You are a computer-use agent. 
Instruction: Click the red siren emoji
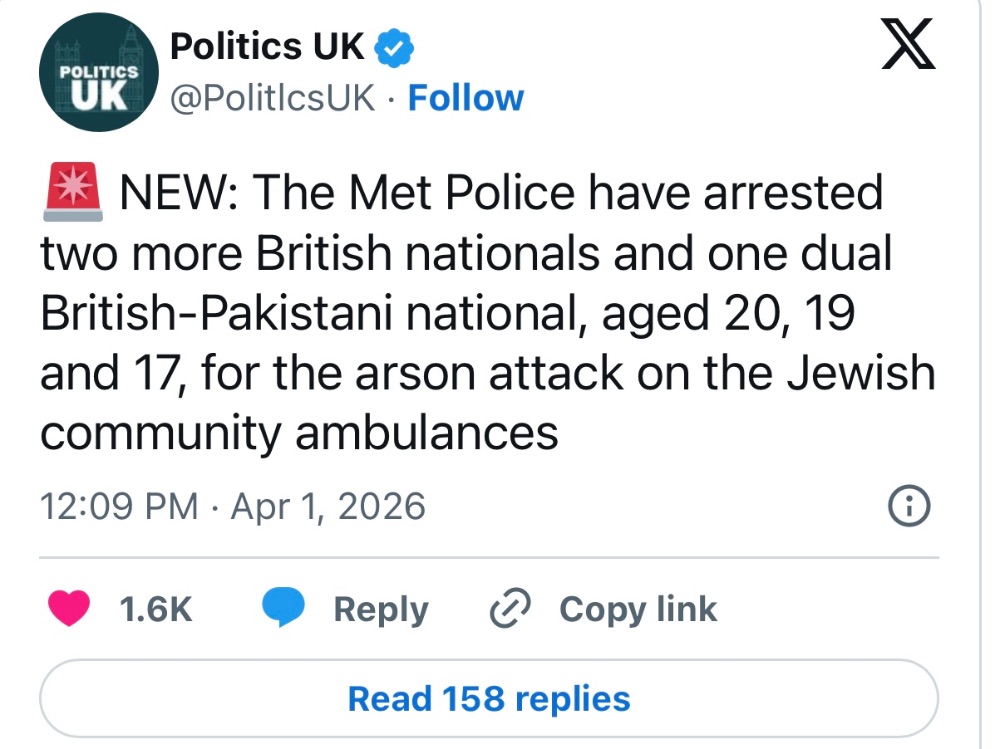[72, 192]
